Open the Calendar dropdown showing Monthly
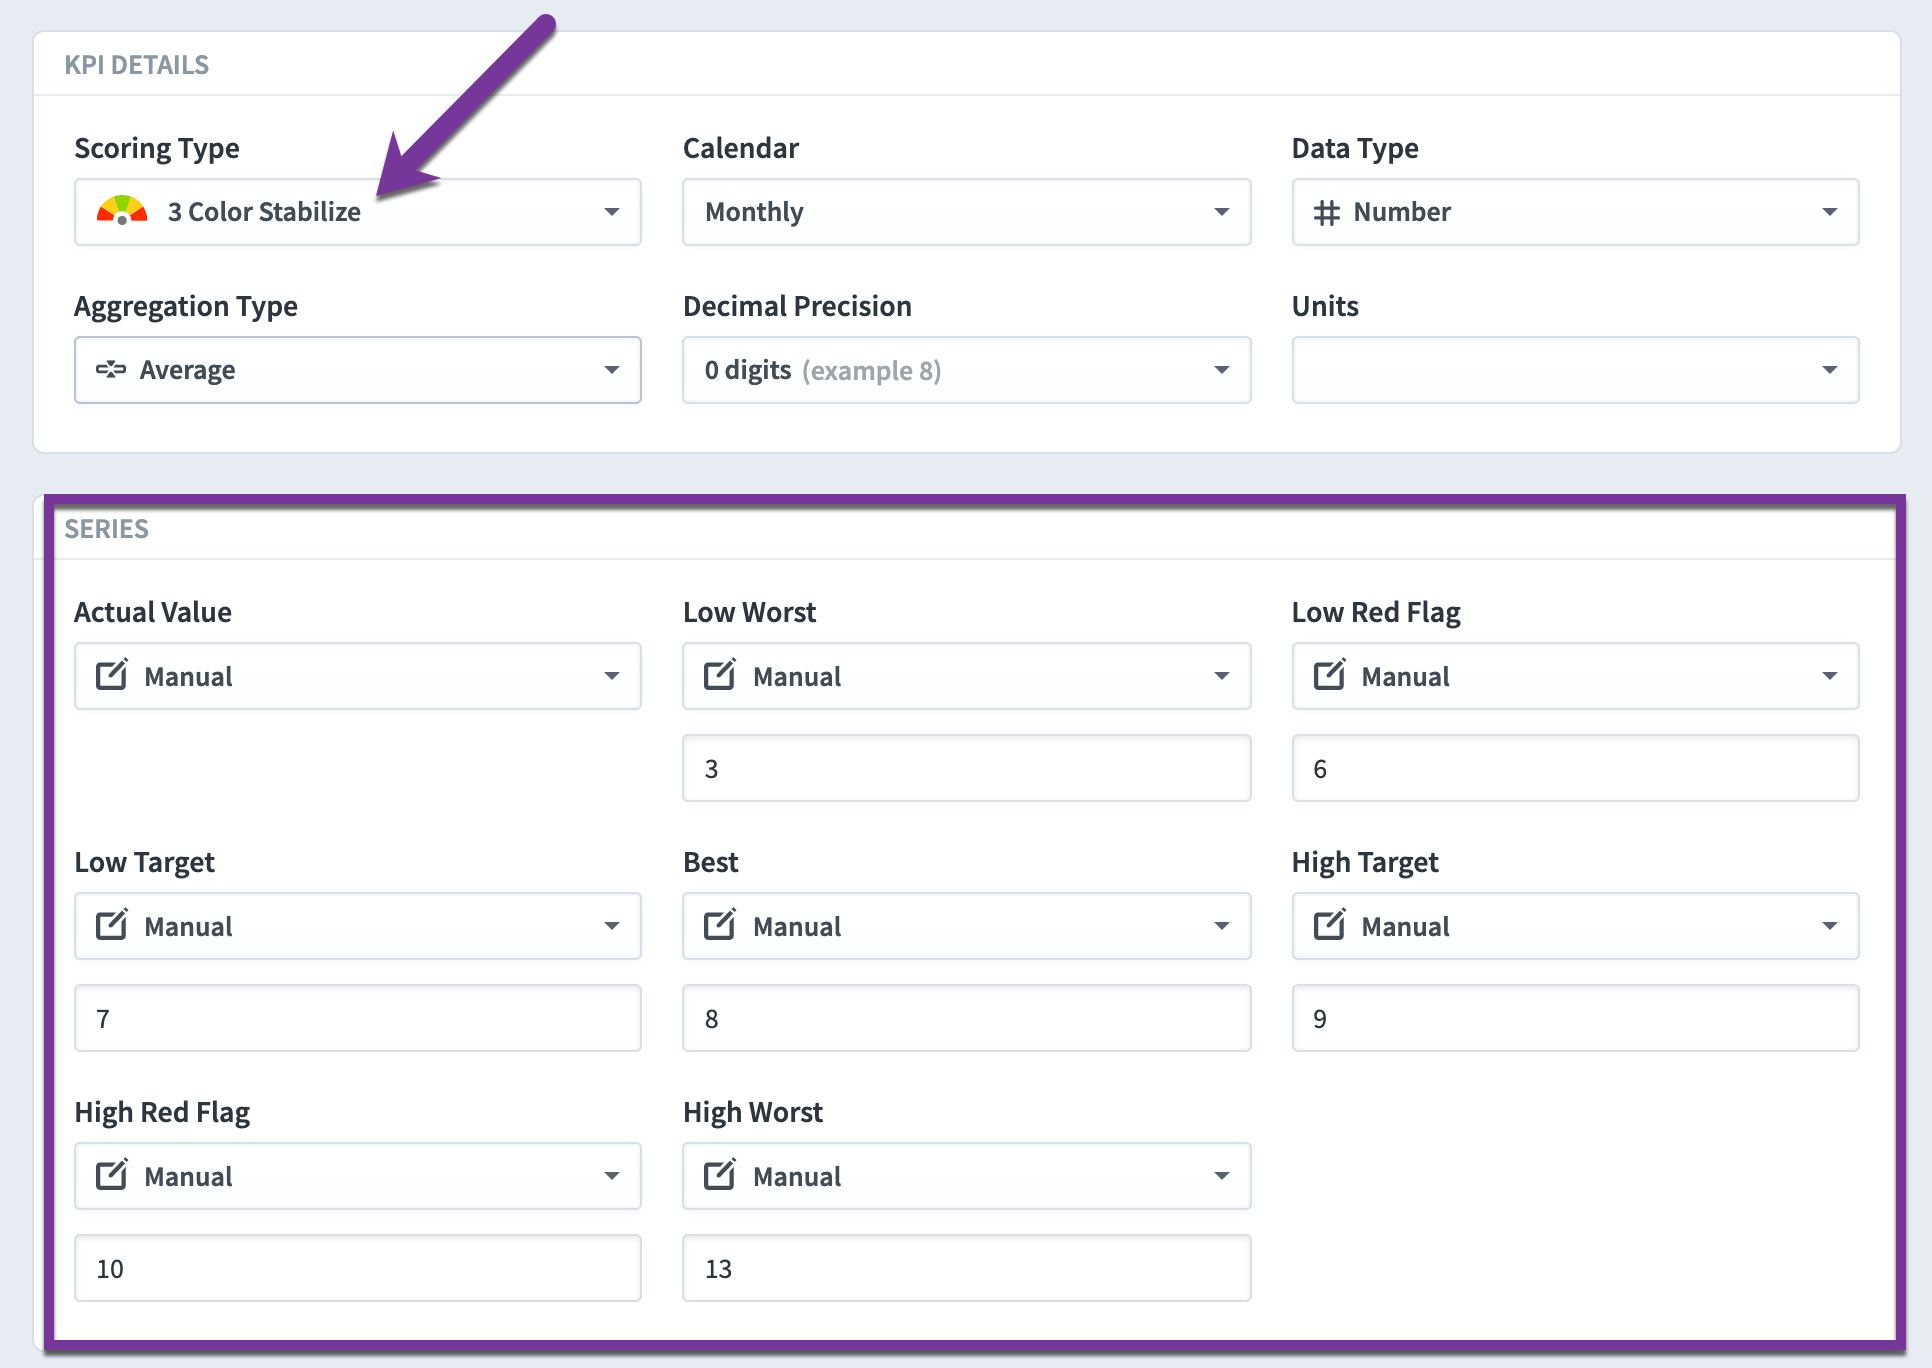1932x1368 pixels. 966,212
